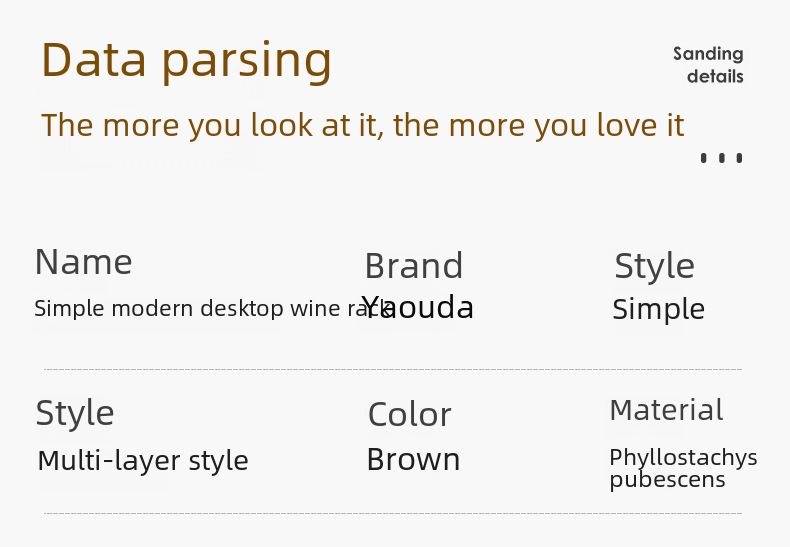790x547 pixels.
Task: Click the top-row Style label
Action: tap(654, 266)
